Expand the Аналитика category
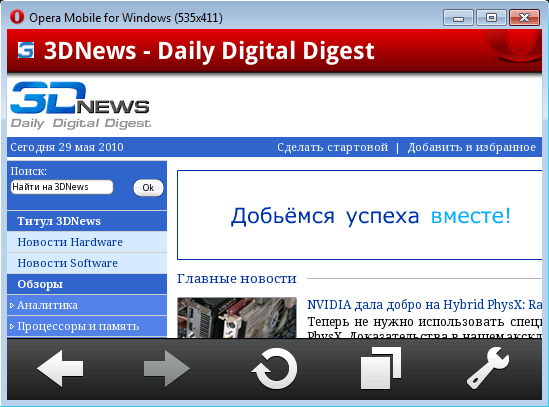 pyautogui.click(x=87, y=305)
